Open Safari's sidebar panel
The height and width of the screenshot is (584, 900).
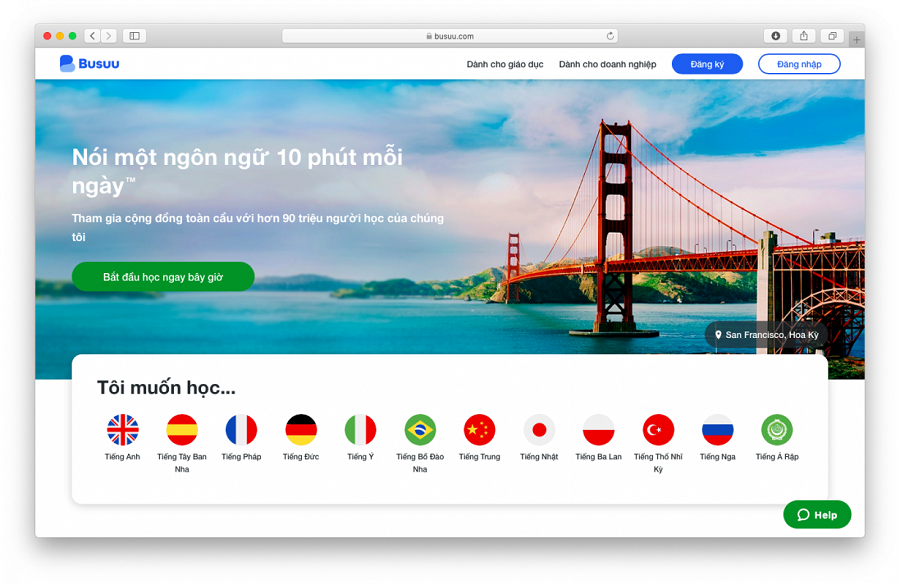pyautogui.click(x=134, y=36)
